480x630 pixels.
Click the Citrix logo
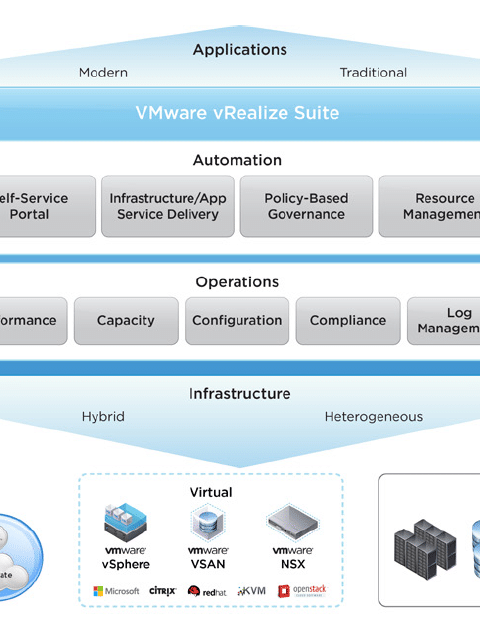coord(162,591)
